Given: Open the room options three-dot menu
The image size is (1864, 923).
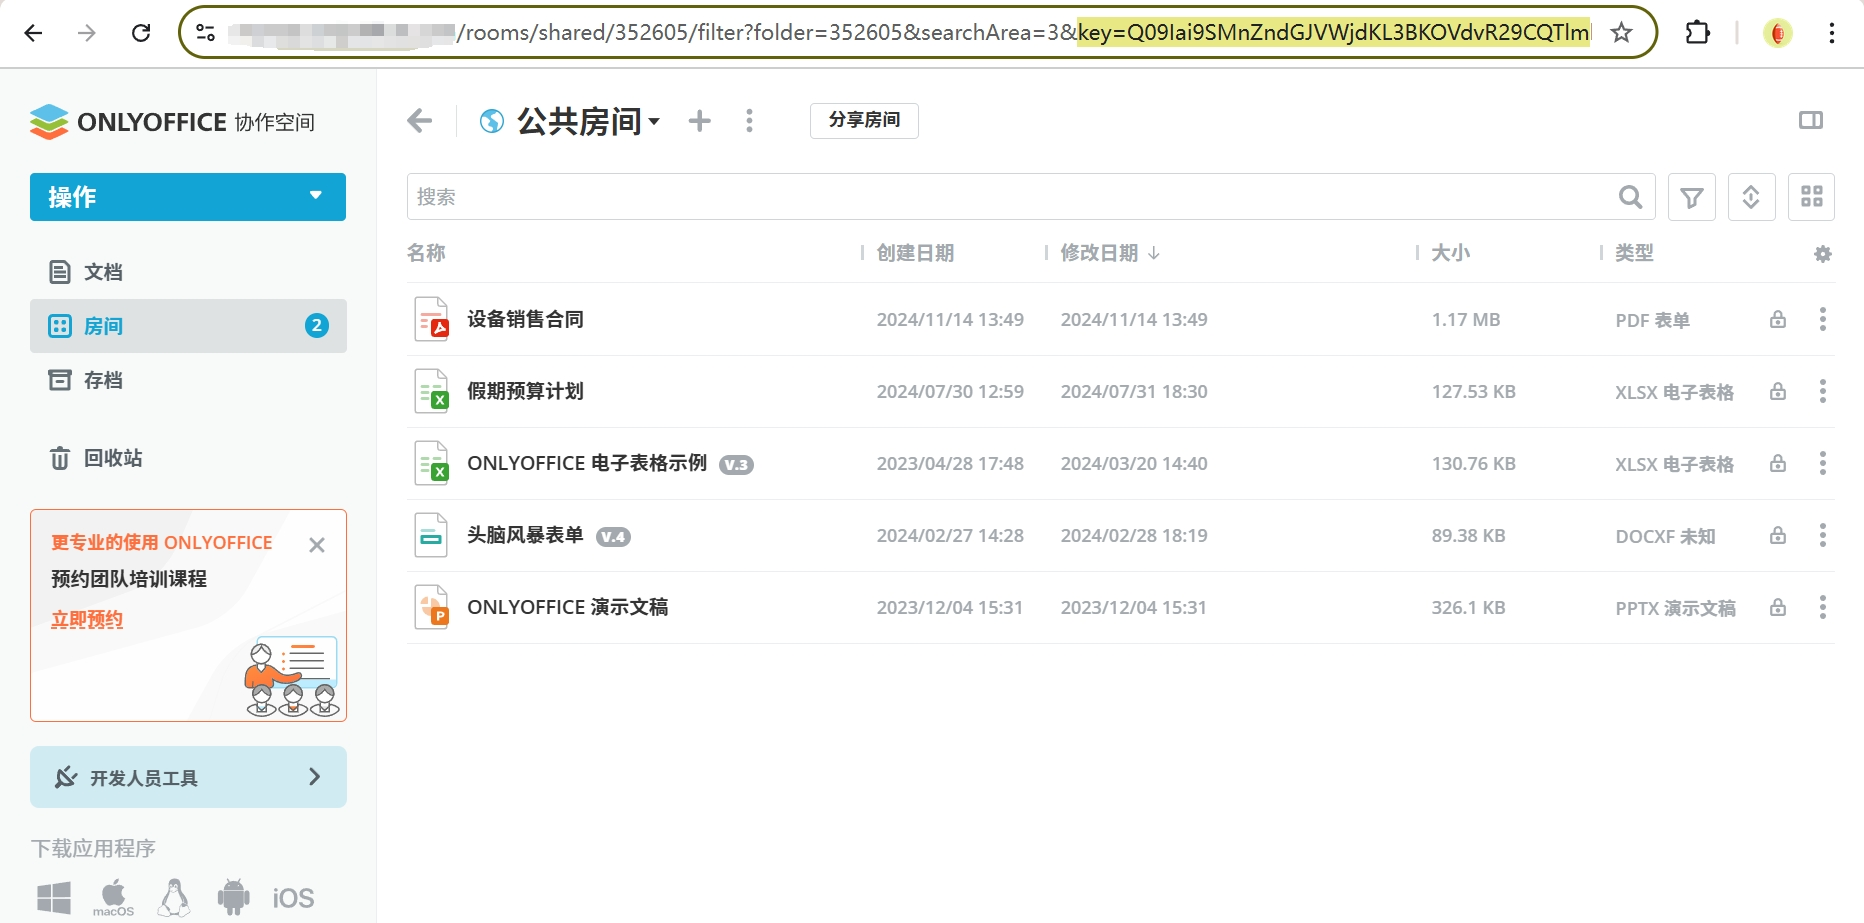Looking at the screenshot, I should (x=749, y=121).
